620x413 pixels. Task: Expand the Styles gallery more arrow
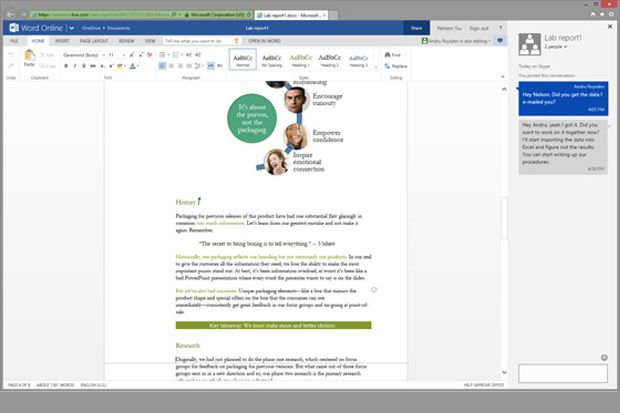coord(376,67)
